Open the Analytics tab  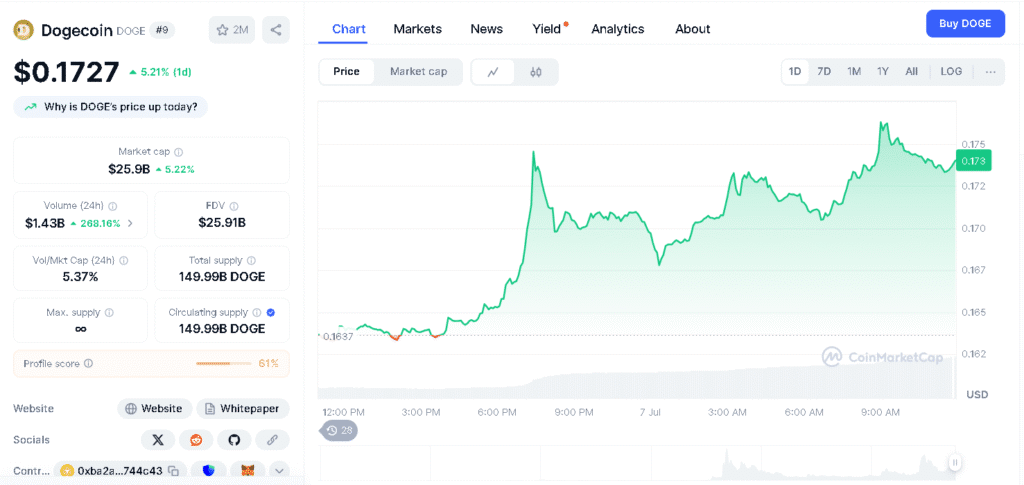coord(618,29)
